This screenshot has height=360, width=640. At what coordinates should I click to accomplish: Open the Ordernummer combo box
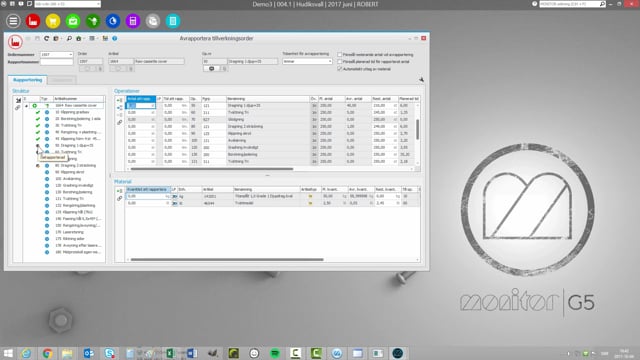pyautogui.click(x=56, y=54)
